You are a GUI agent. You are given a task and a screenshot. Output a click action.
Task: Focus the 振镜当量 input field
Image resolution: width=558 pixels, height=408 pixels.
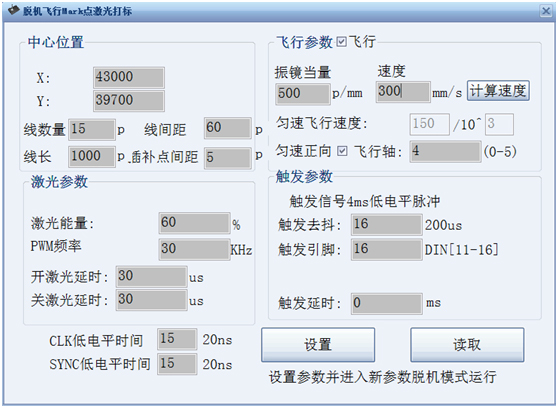coord(302,94)
